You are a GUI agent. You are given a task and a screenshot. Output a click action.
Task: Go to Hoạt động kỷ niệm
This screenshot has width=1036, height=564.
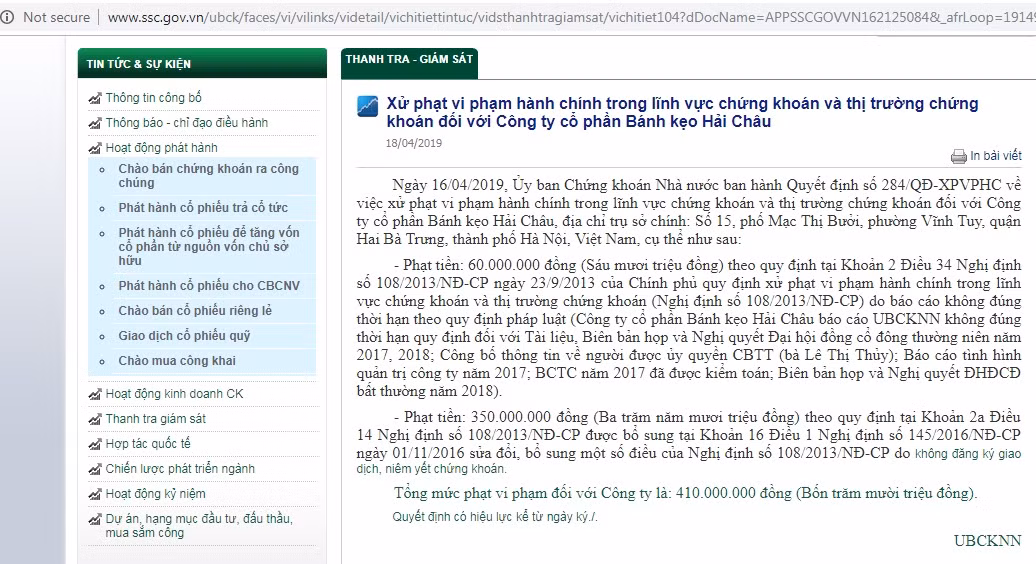click(155, 494)
